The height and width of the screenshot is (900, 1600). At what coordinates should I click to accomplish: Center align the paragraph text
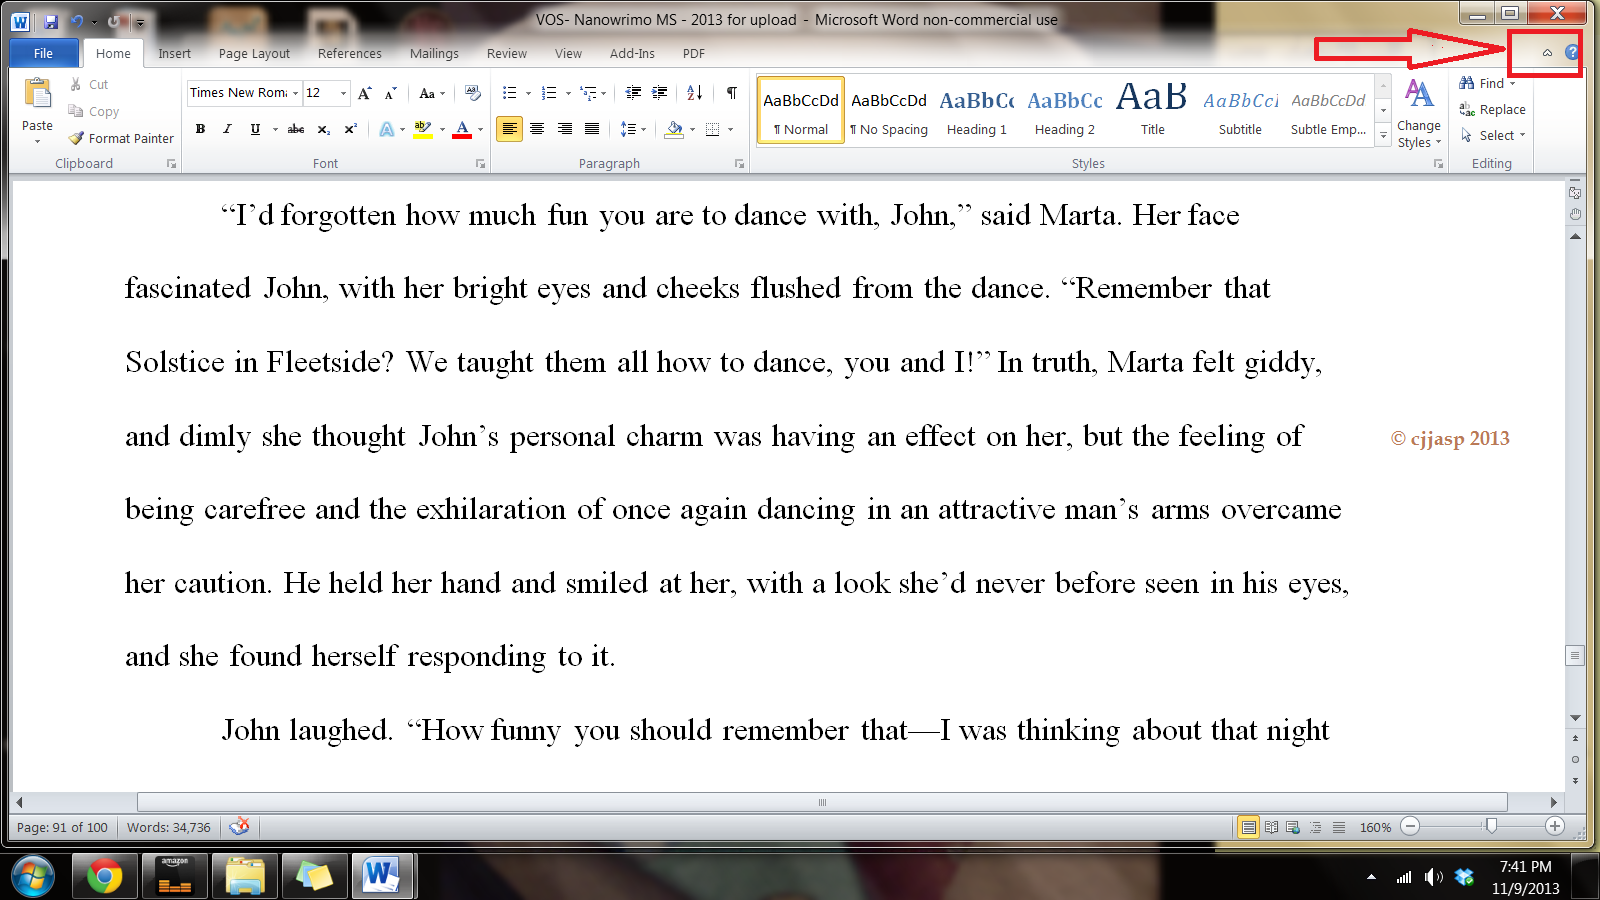537,129
